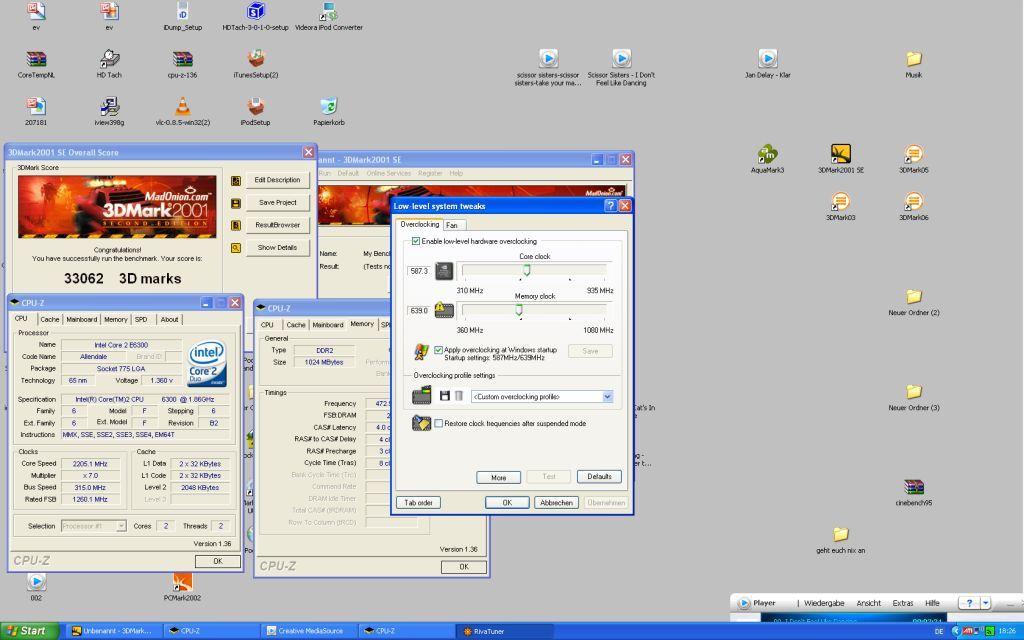Viewport: 1024px width, 640px height.
Task: Click the Memory clock slider handle
Action: coord(519,310)
